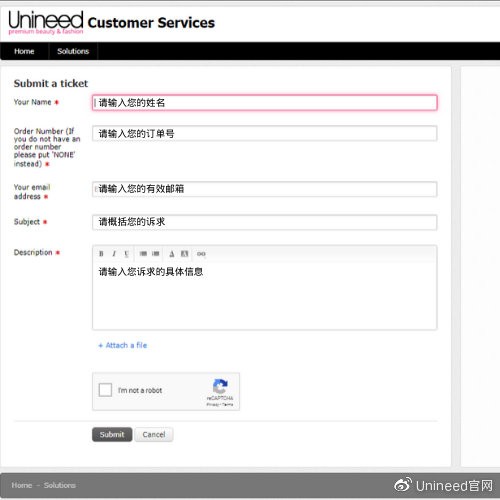Screen dimensions: 500x500
Task: Focus the Order Number input field
Action: pos(265,134)
